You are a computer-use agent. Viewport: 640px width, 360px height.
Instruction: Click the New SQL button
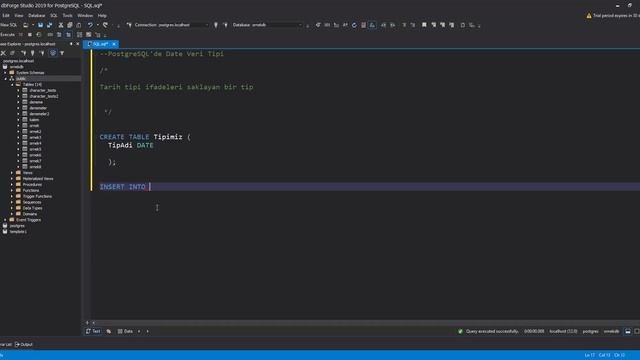[x=9, y=25]
